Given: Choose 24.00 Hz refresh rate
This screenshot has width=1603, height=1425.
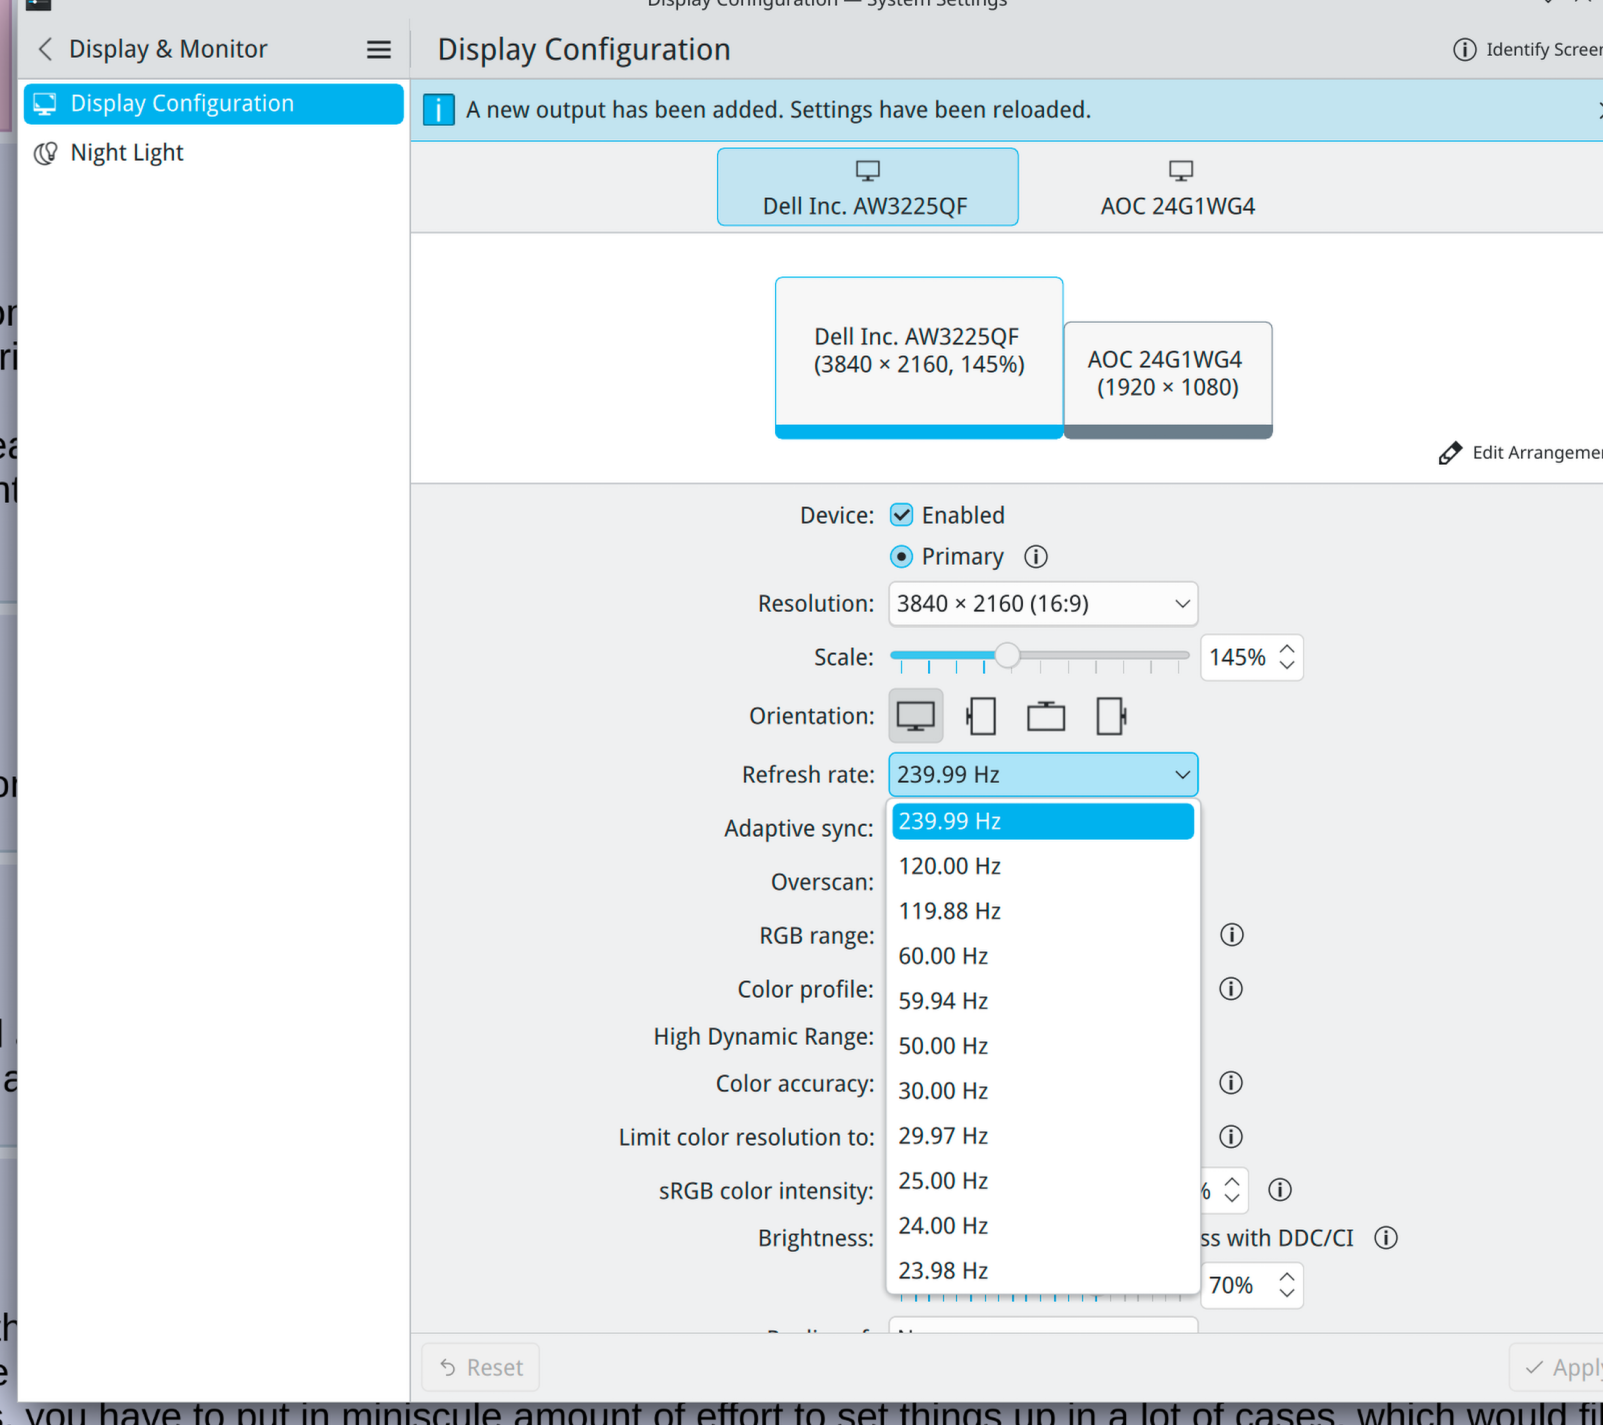Looking at the screenshot, I should click(1043, 1226).
